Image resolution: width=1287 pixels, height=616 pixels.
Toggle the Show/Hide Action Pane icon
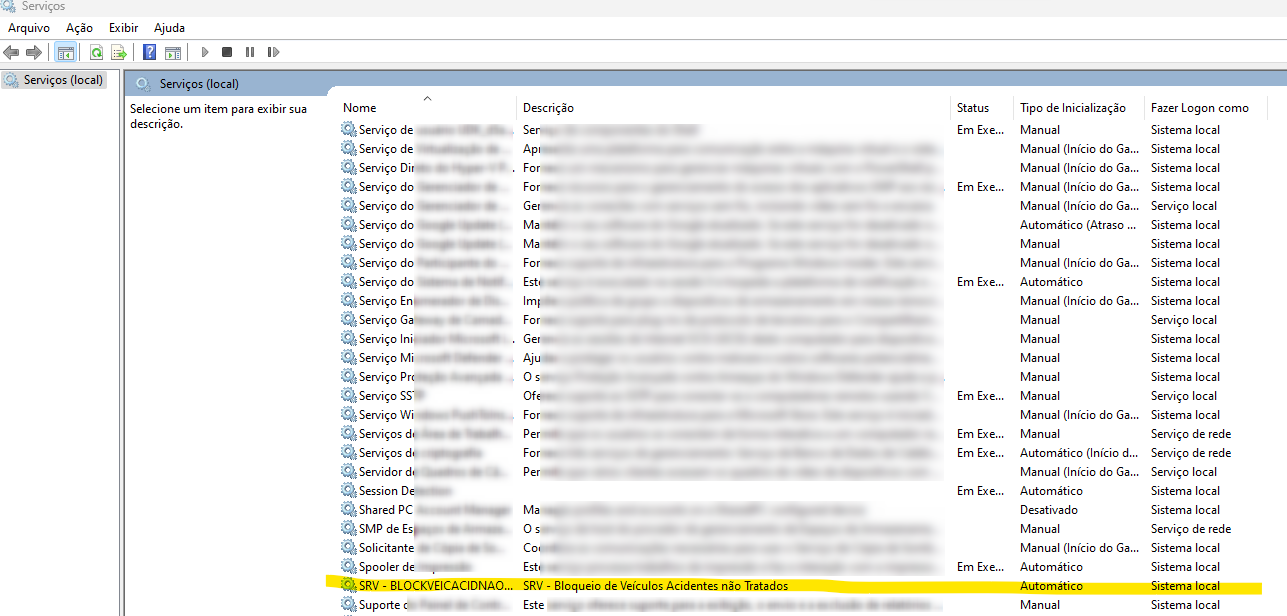point(172,52)
